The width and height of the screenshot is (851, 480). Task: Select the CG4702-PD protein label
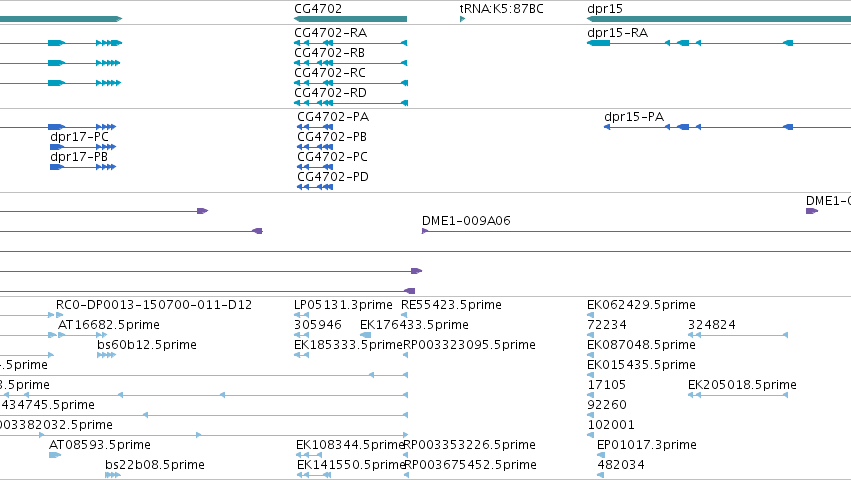tap(333, 177)
